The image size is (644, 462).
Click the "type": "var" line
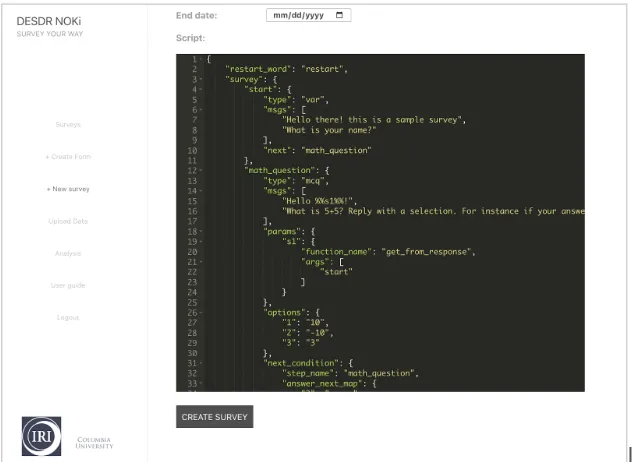click(295, 100)
